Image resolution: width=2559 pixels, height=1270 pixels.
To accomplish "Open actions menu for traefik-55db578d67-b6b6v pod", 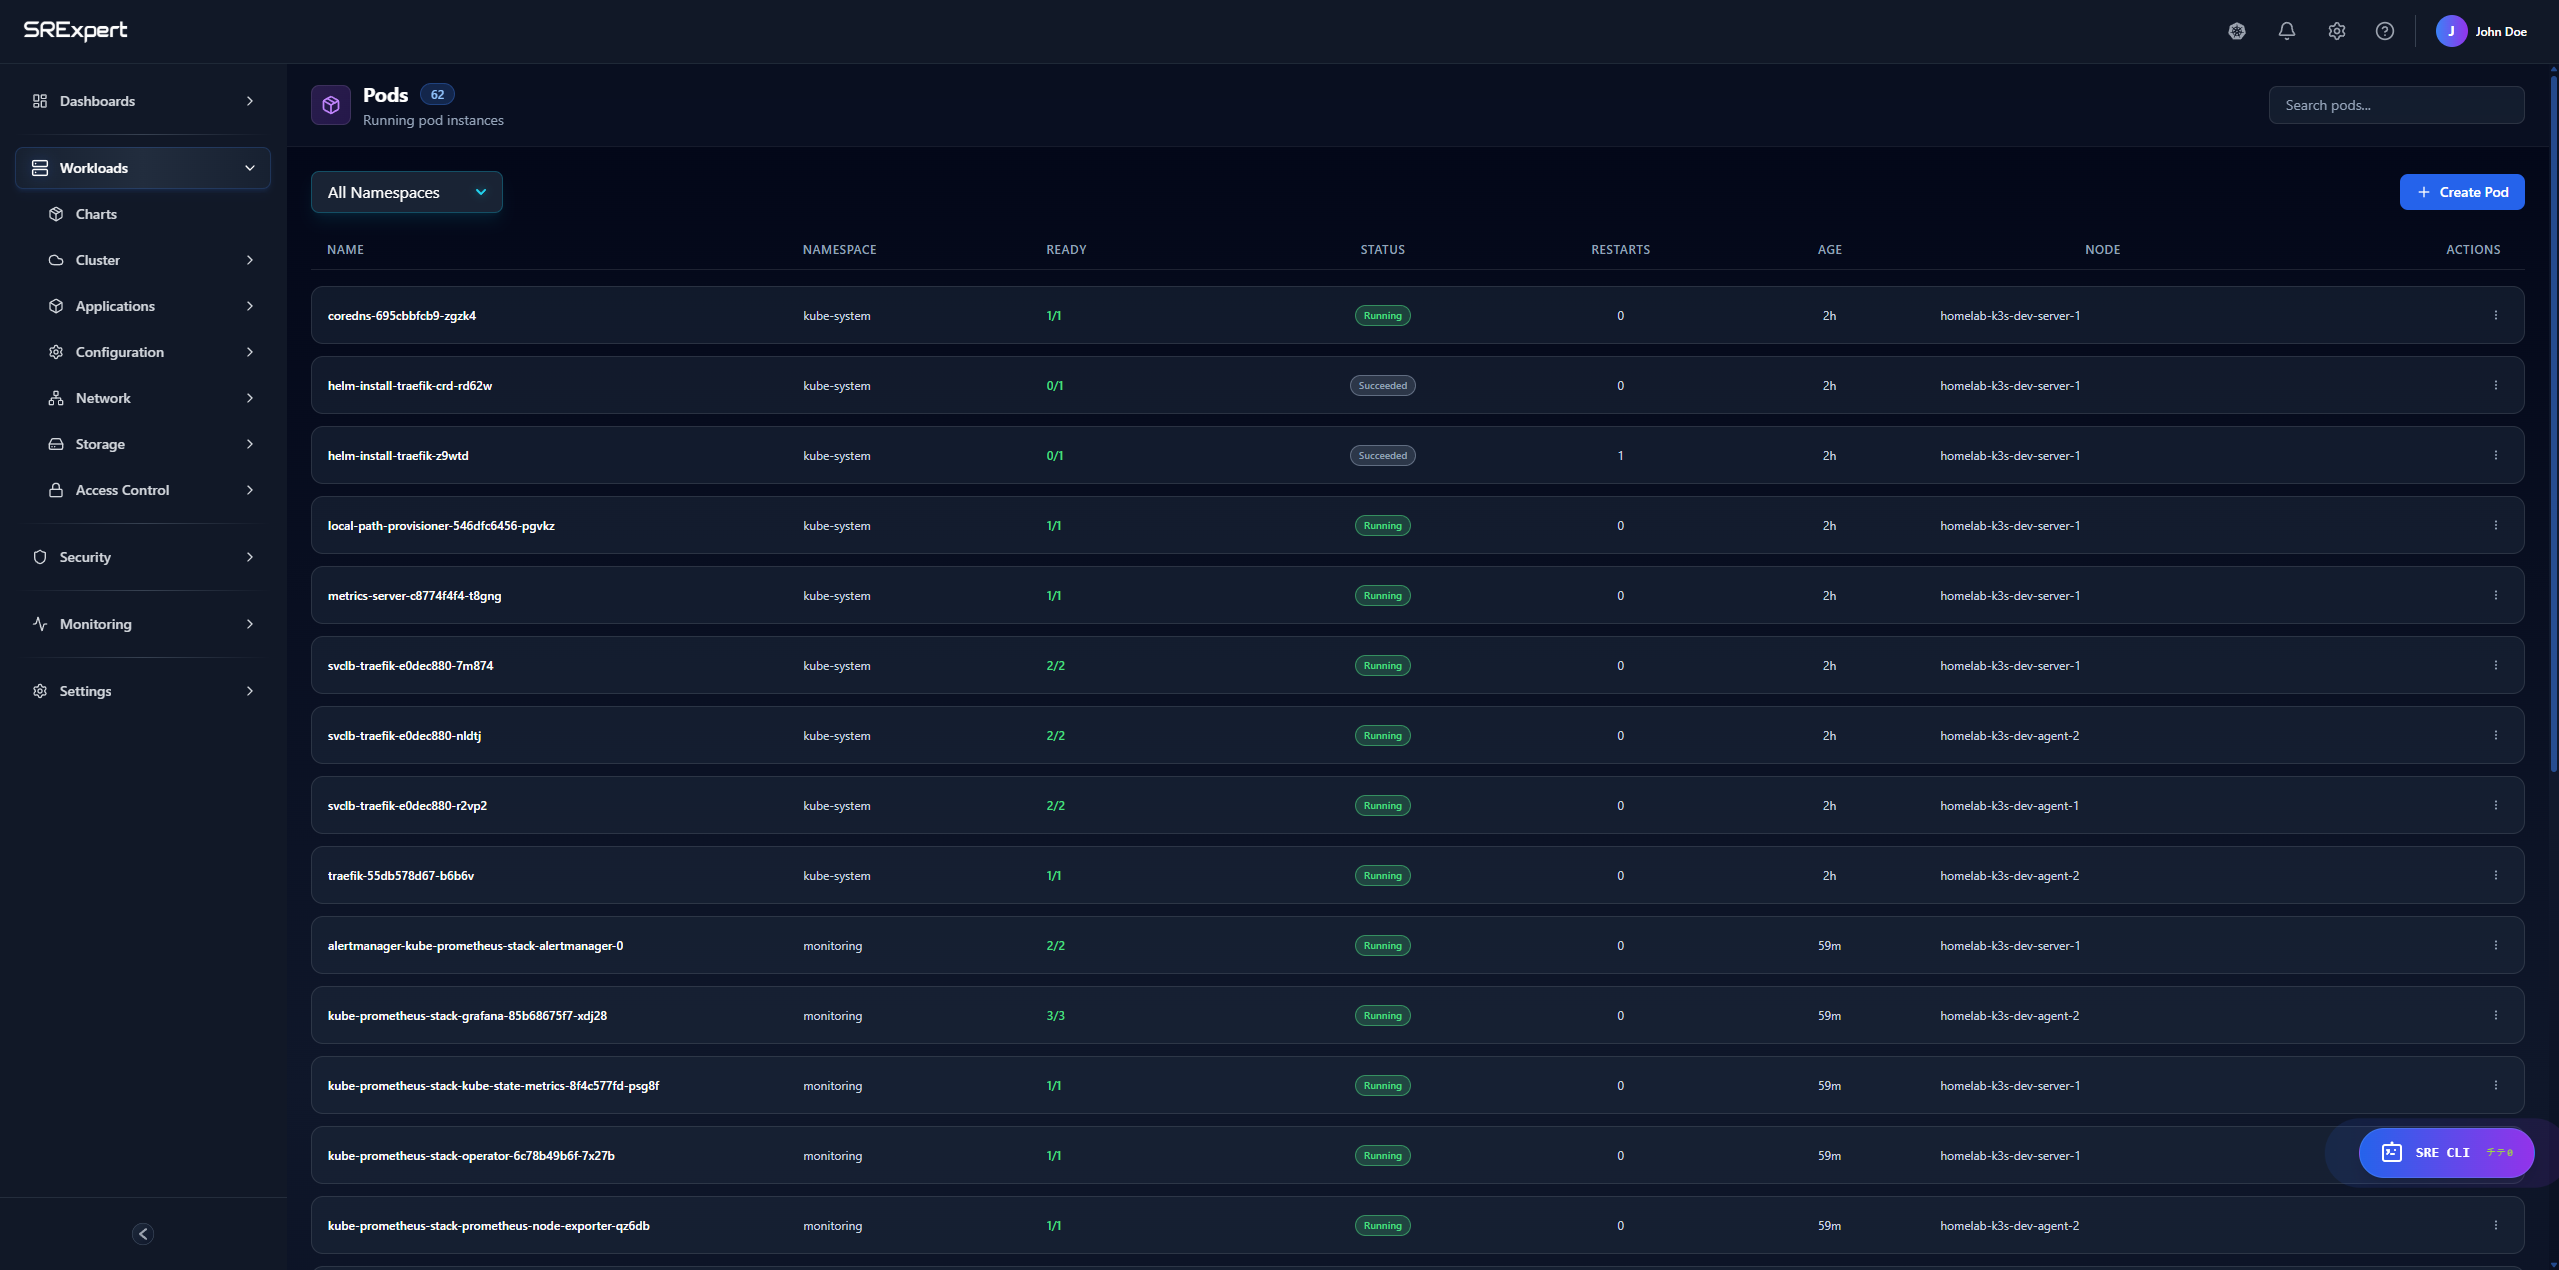I will [x=2495, y=875].
